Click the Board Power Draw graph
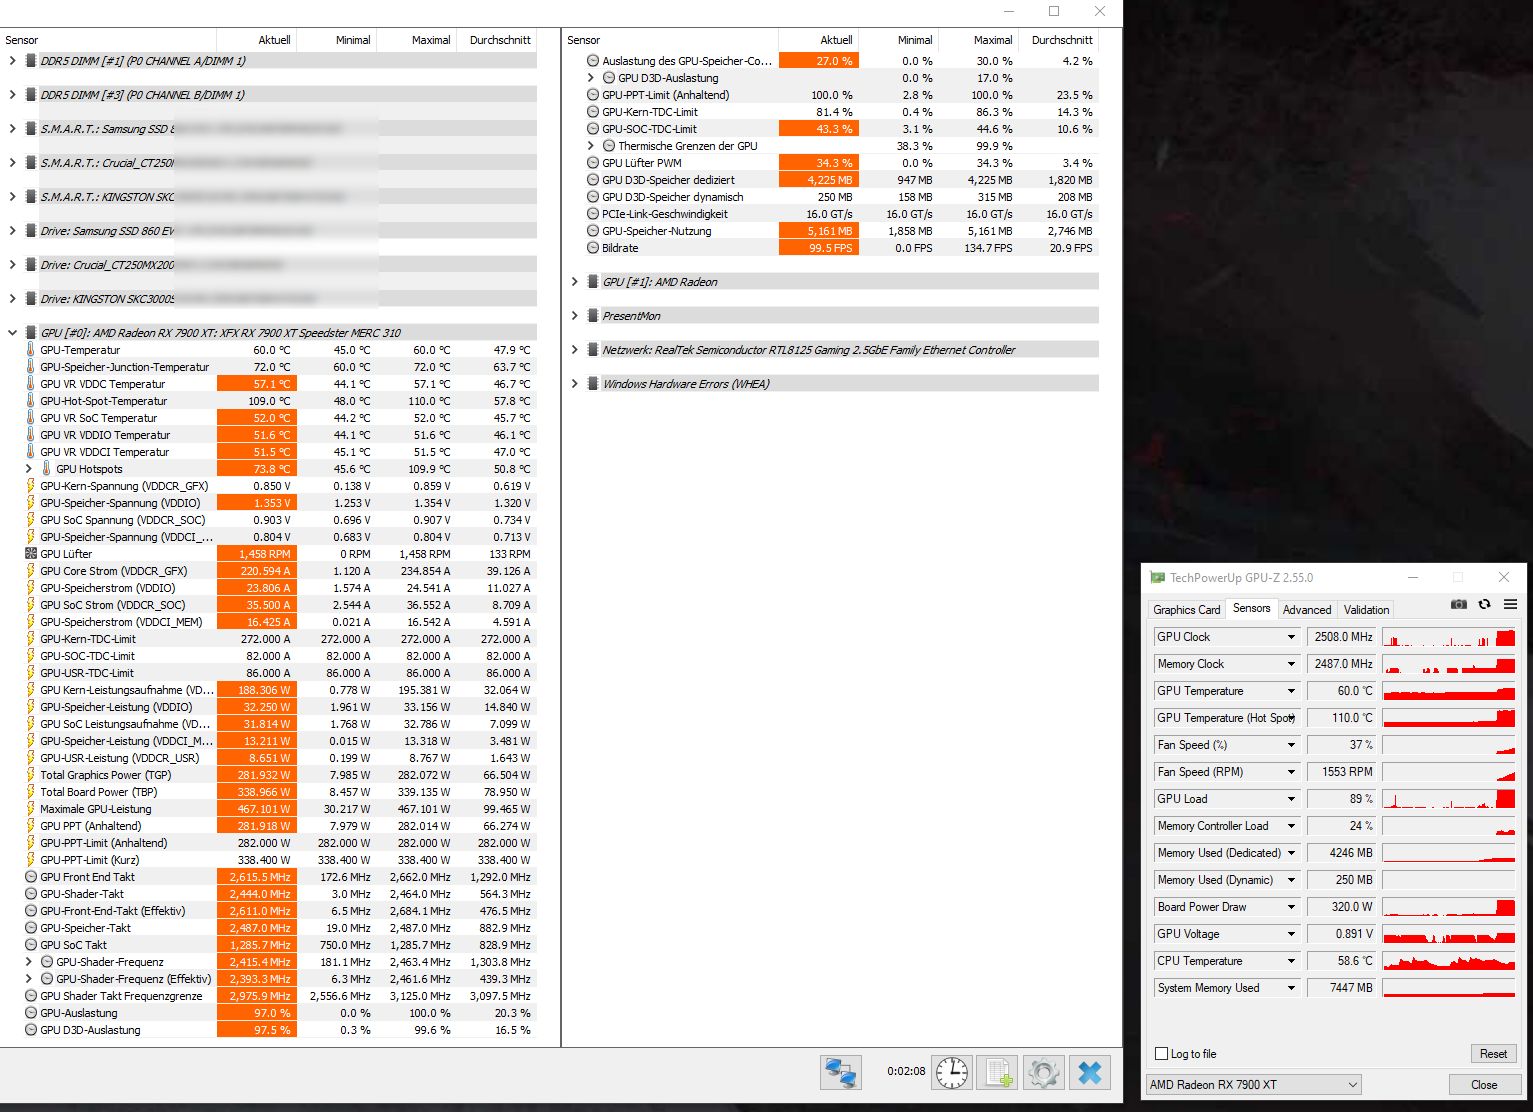1533x1112 pixels. click(x=1449, y=907)
